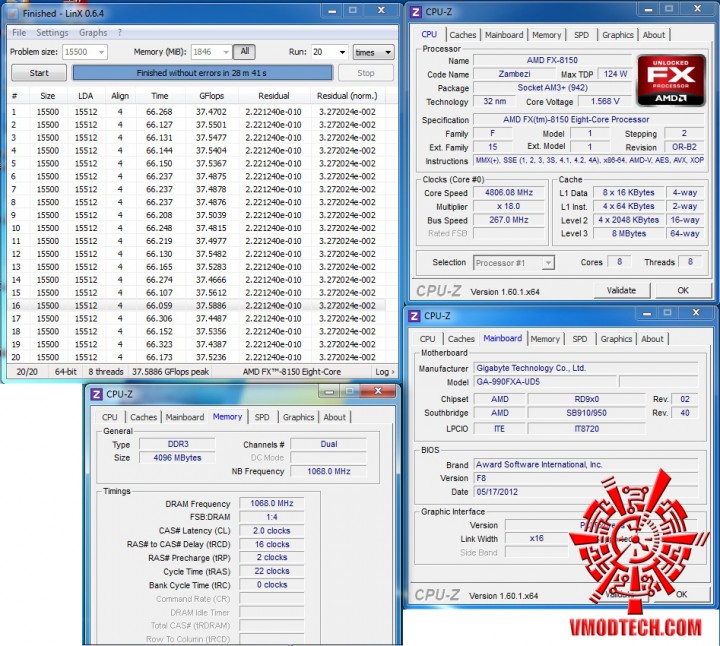Toggle the All memory button in LinX
This screenshot has height=646, width=720.
click(x=245, y=51)
